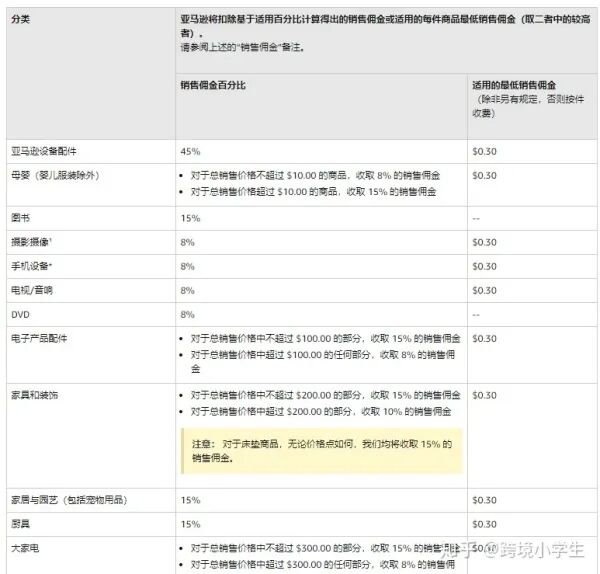Click the bullet about $200.00 portion at 15%
Screen dimensions: 600x574
326,395
